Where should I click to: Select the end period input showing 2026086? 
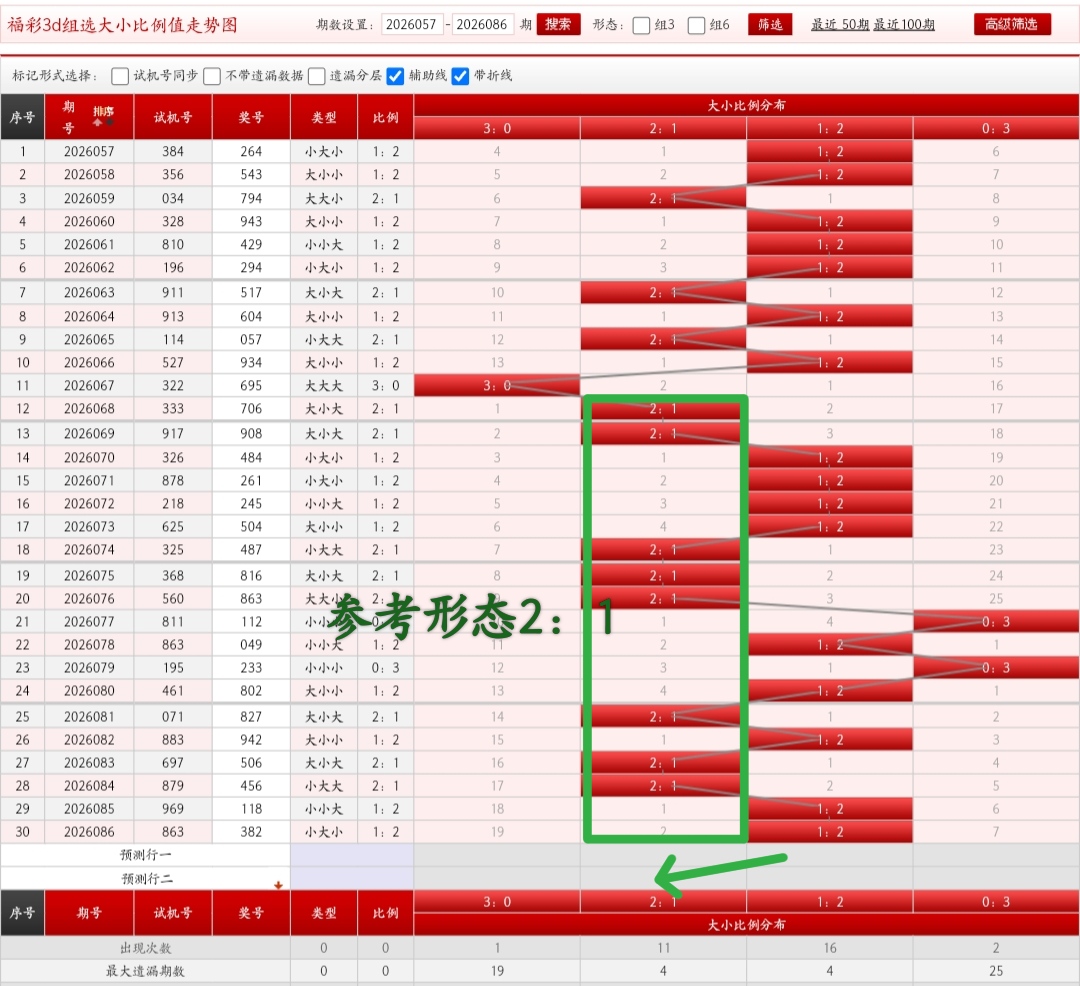pyautogui.click(x=483, y=25)
